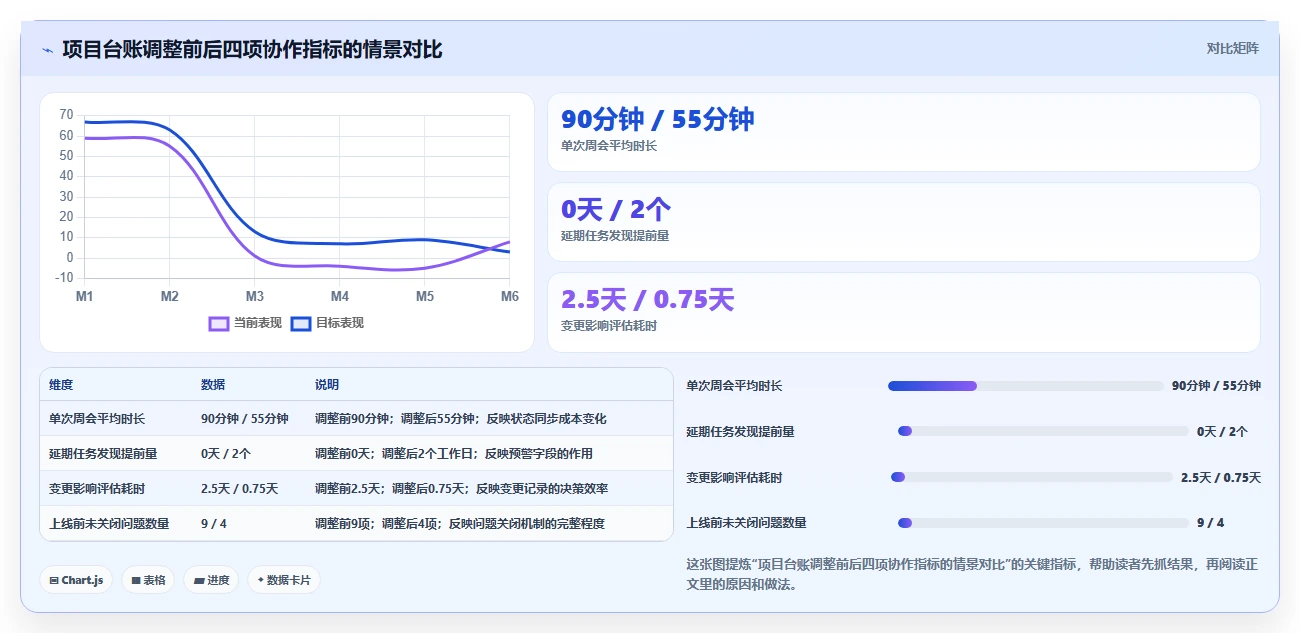Click the 2.5天 / 0.75天 table cell

240,489
